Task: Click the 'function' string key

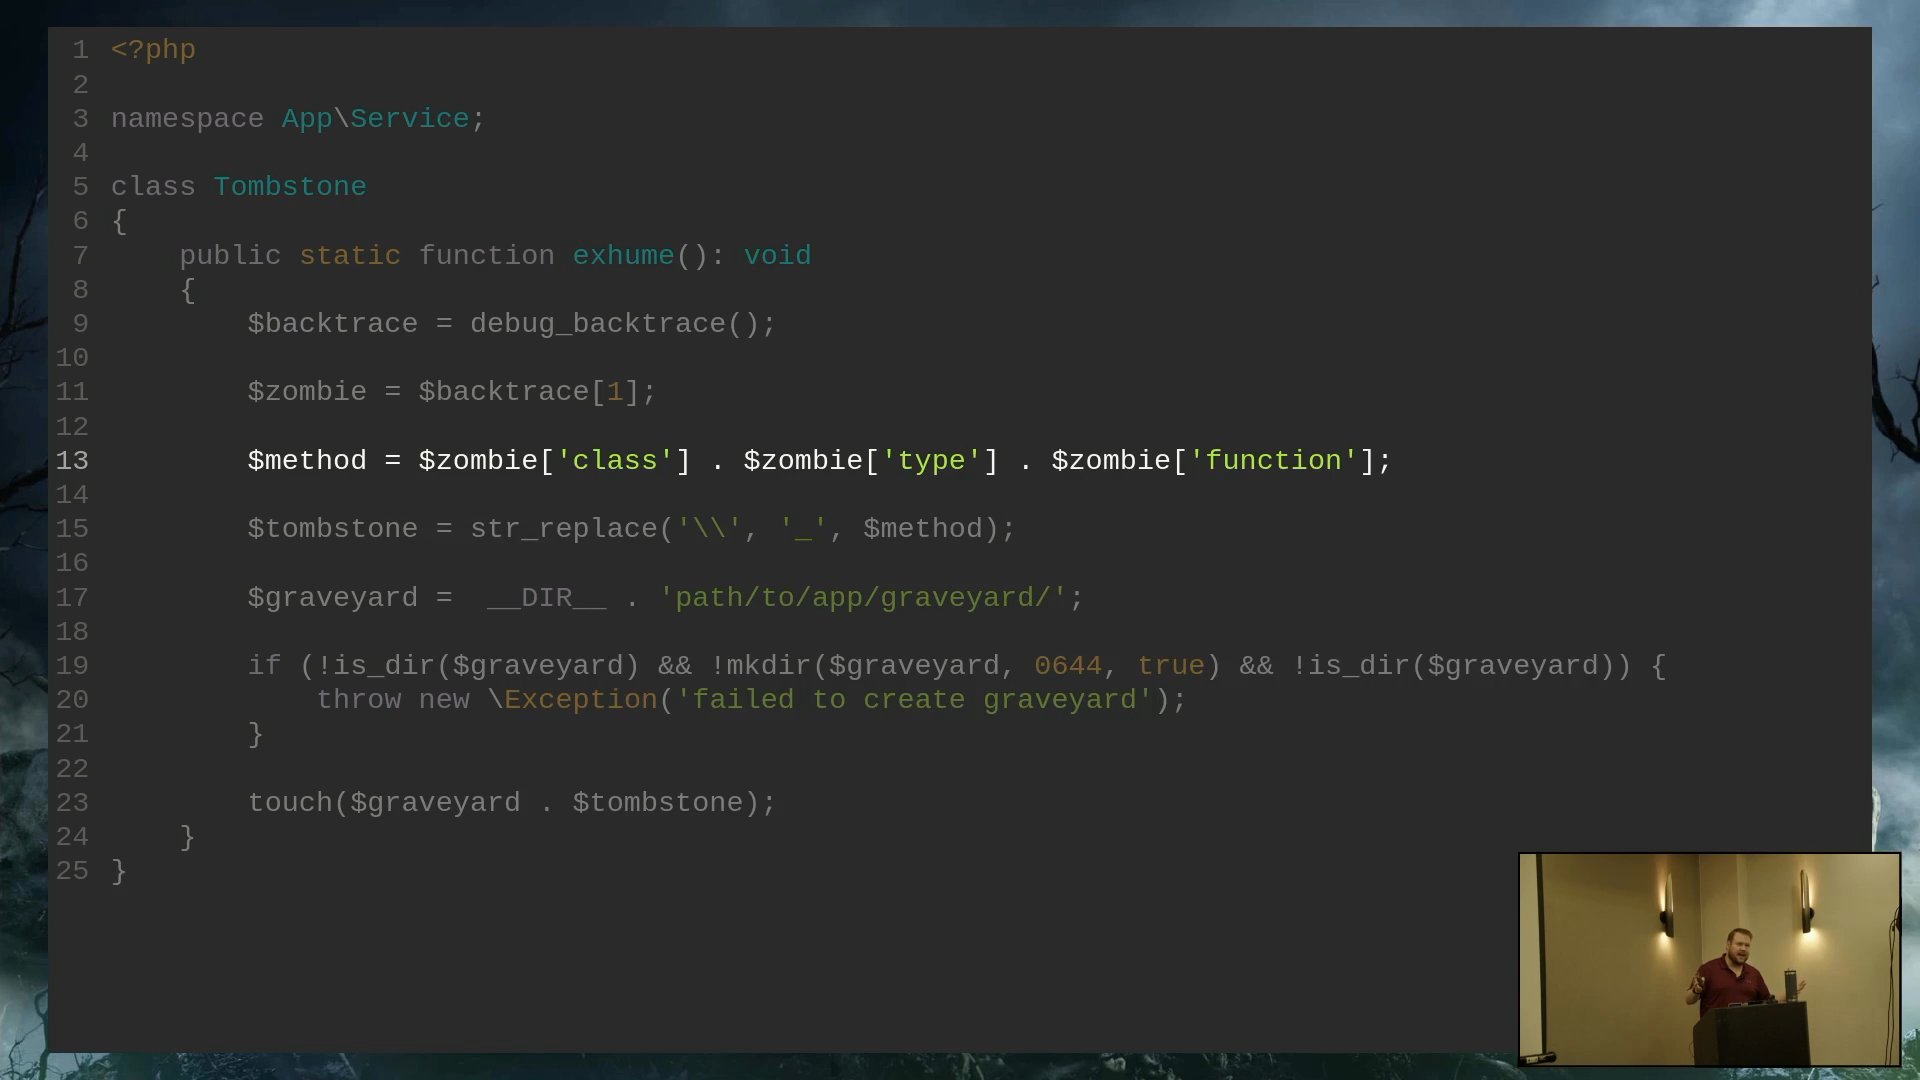Action: 1272,461
